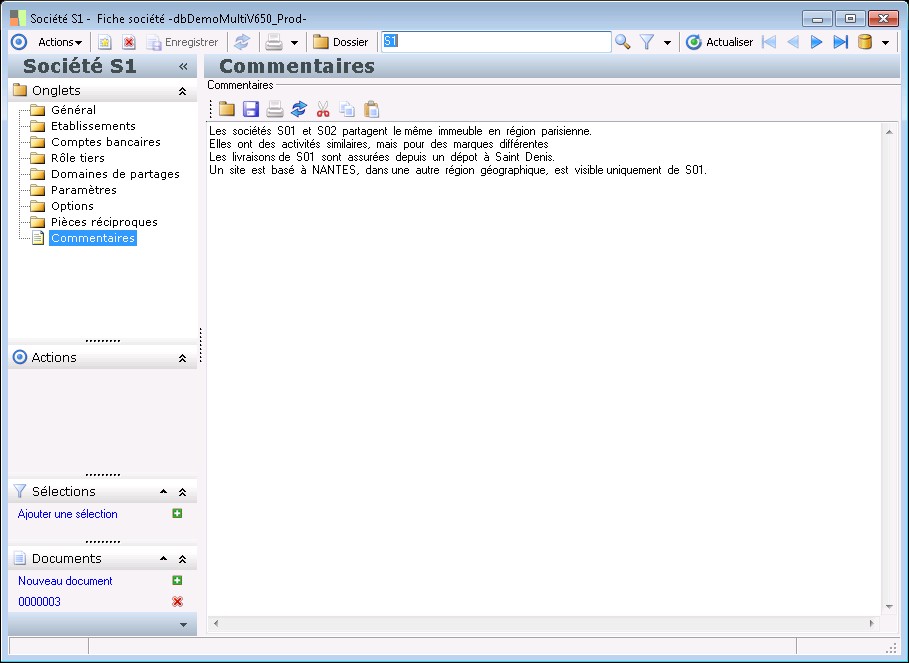Delete document 0000003 with red X
The image size is (909, 663).
pyautogui.click(x=177, y=601)
